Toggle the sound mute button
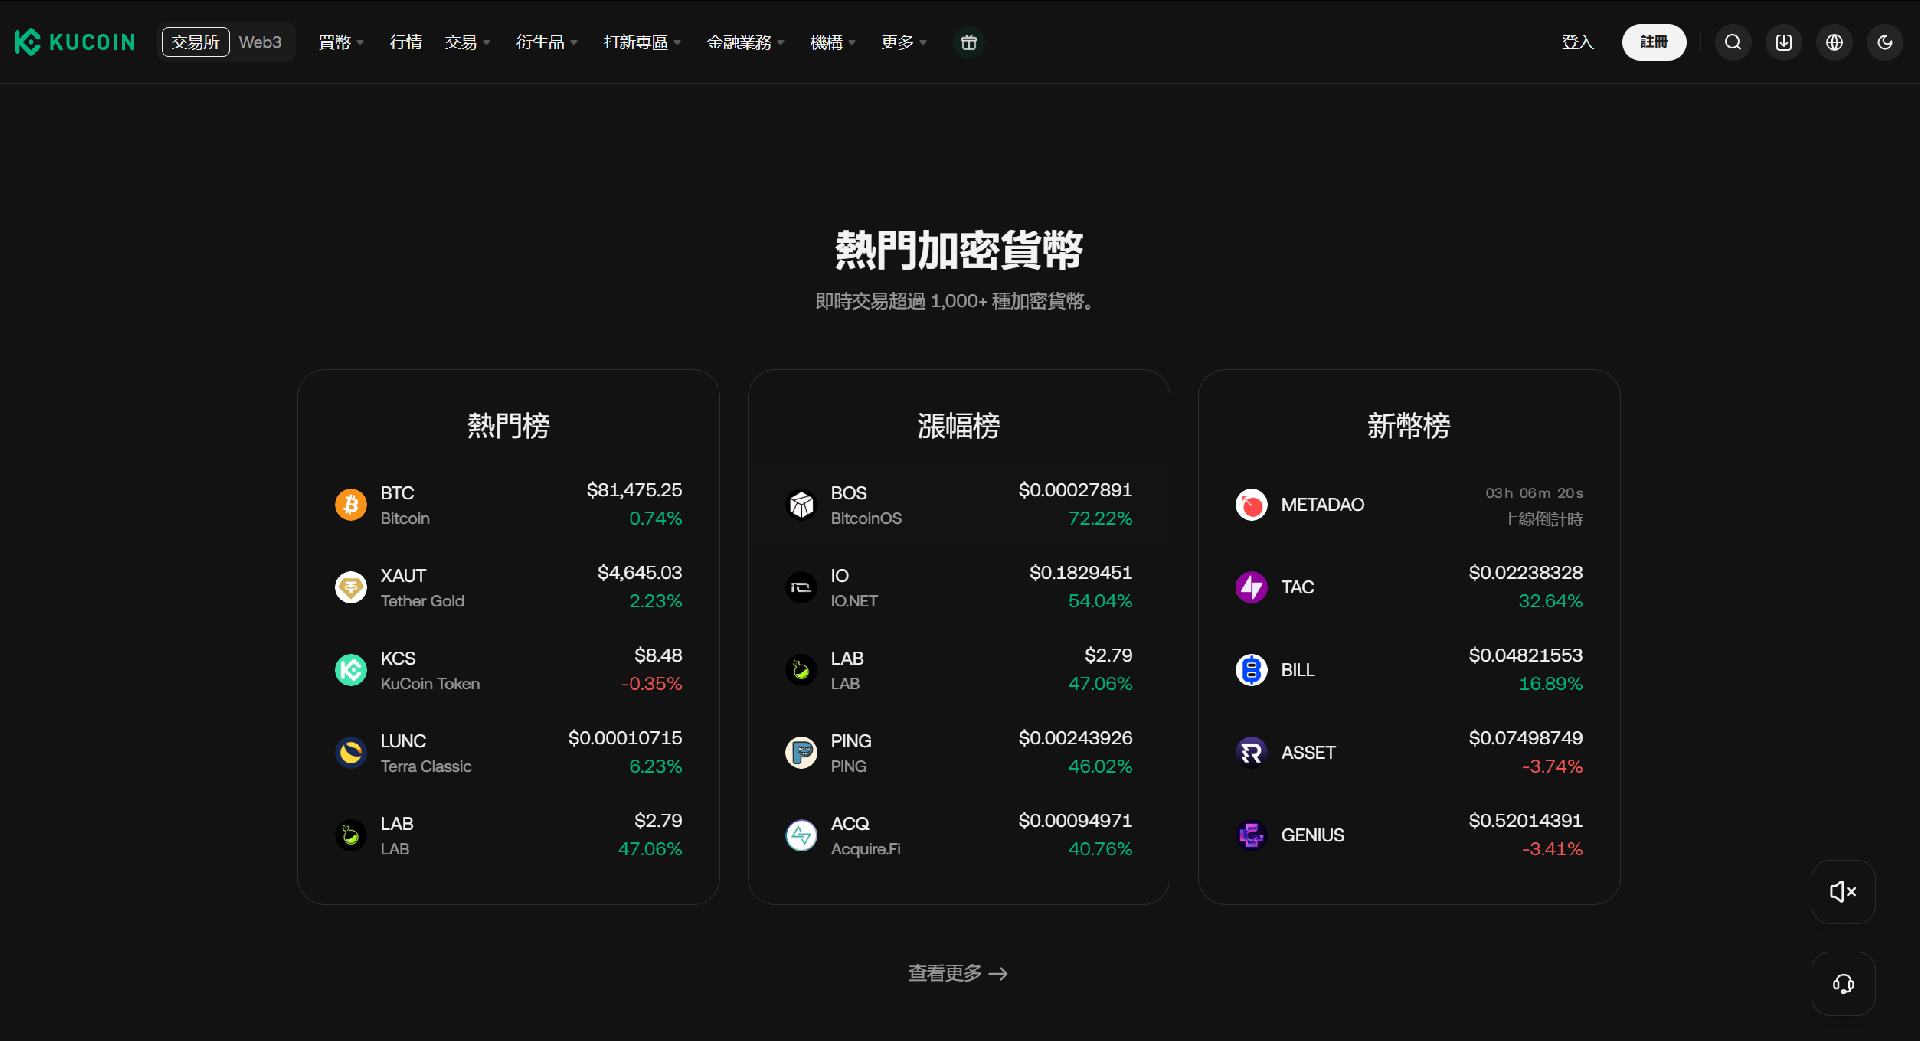The width and height of the screenshot is (1920, 1041). [x=1843, y=891]
